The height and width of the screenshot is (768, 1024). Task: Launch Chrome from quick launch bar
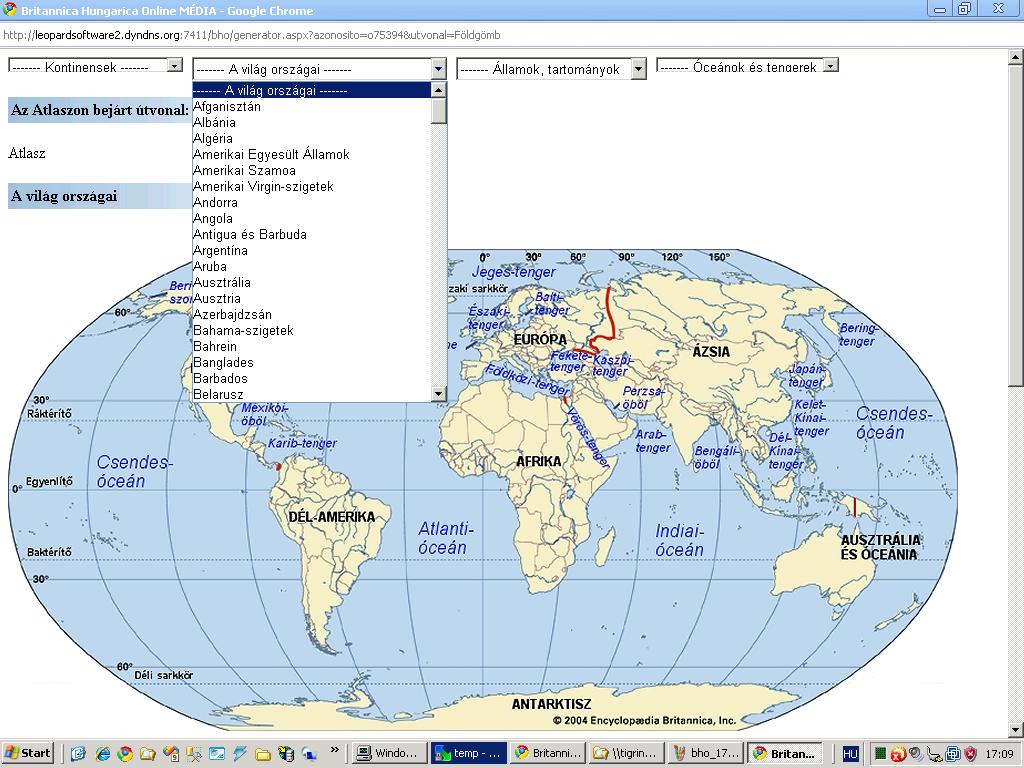(125, 754)
